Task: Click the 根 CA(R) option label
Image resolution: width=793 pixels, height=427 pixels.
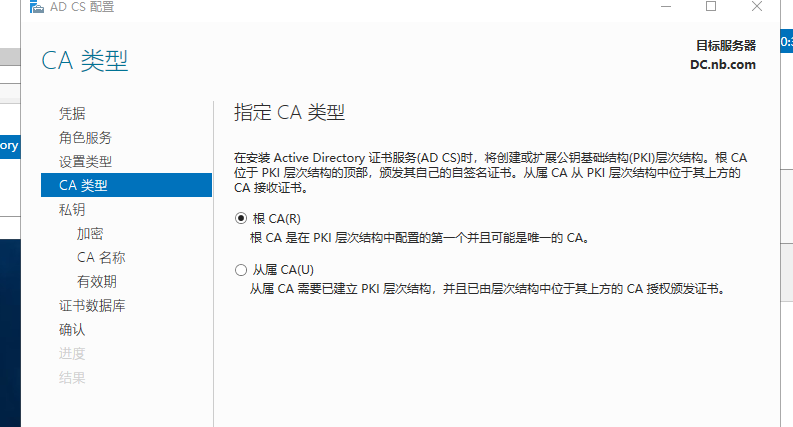Action: point(277,219)
